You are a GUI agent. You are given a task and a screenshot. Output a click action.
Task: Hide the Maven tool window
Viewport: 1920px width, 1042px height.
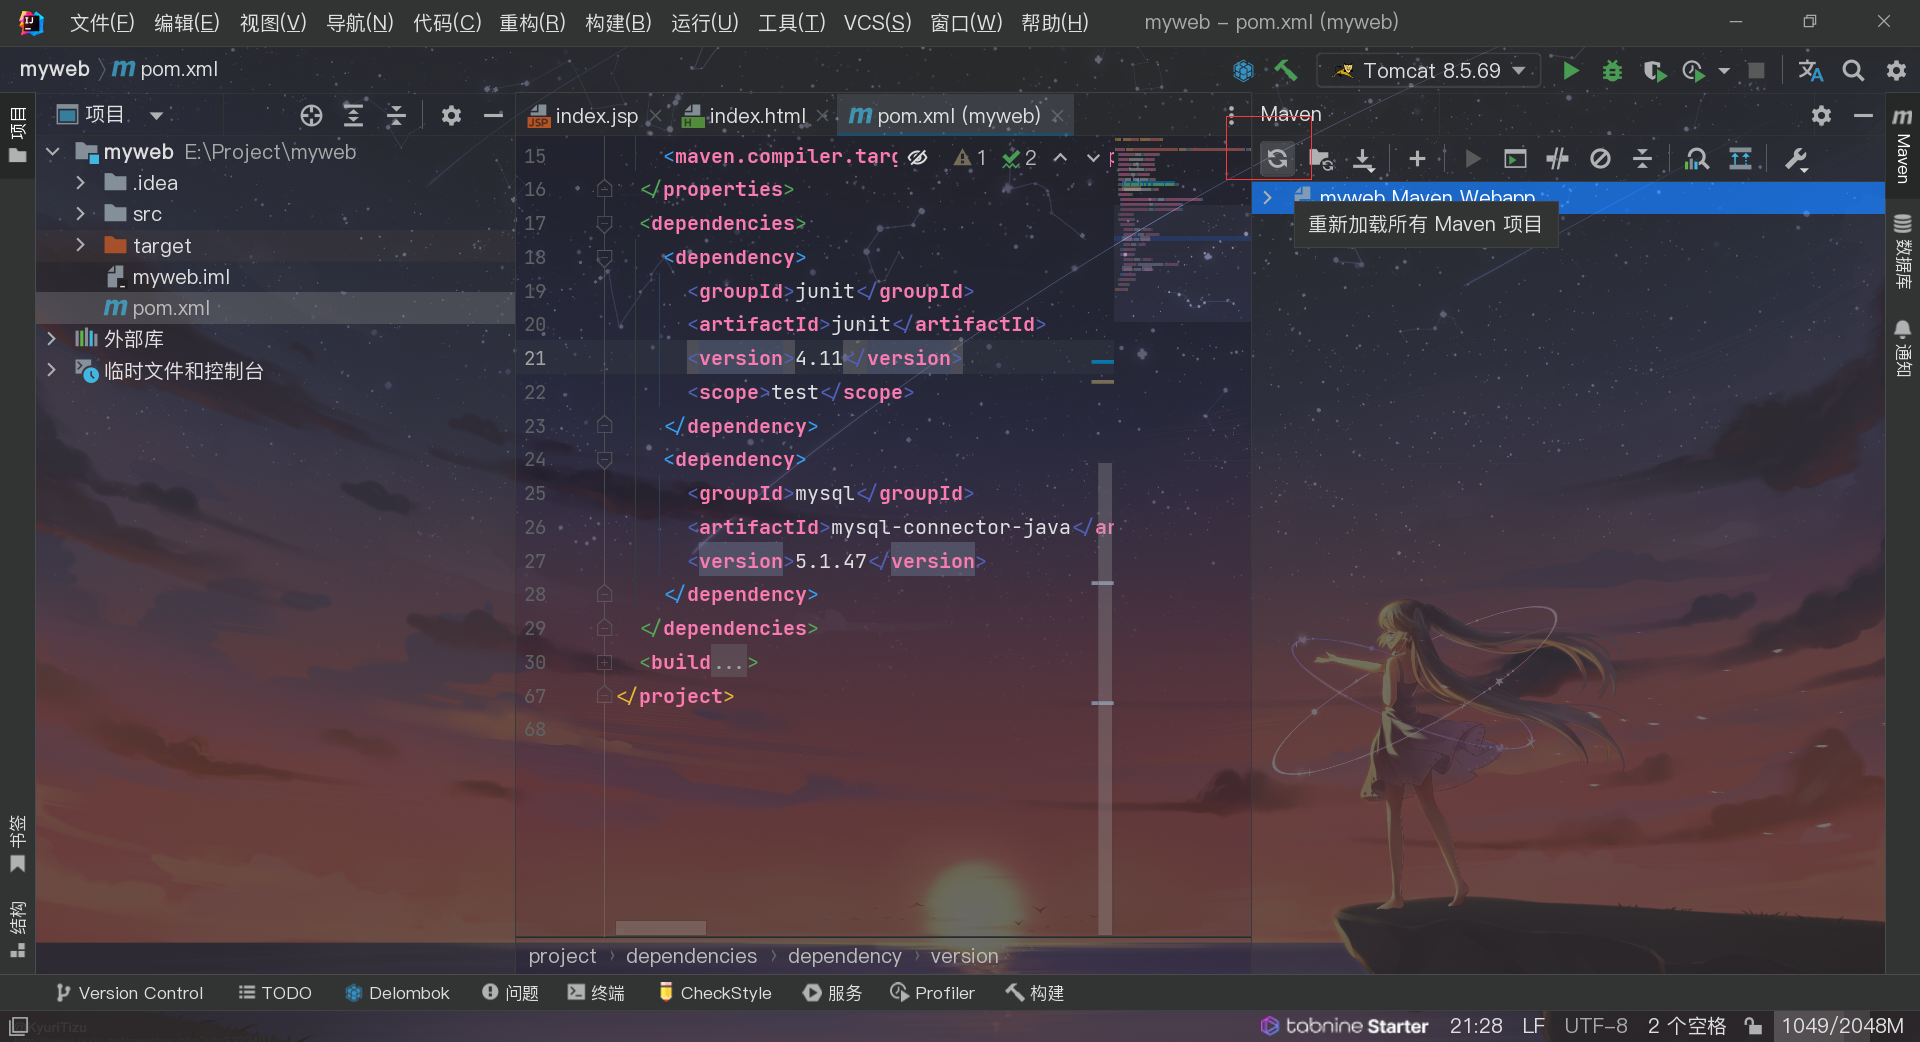(x=1863, y=115)
